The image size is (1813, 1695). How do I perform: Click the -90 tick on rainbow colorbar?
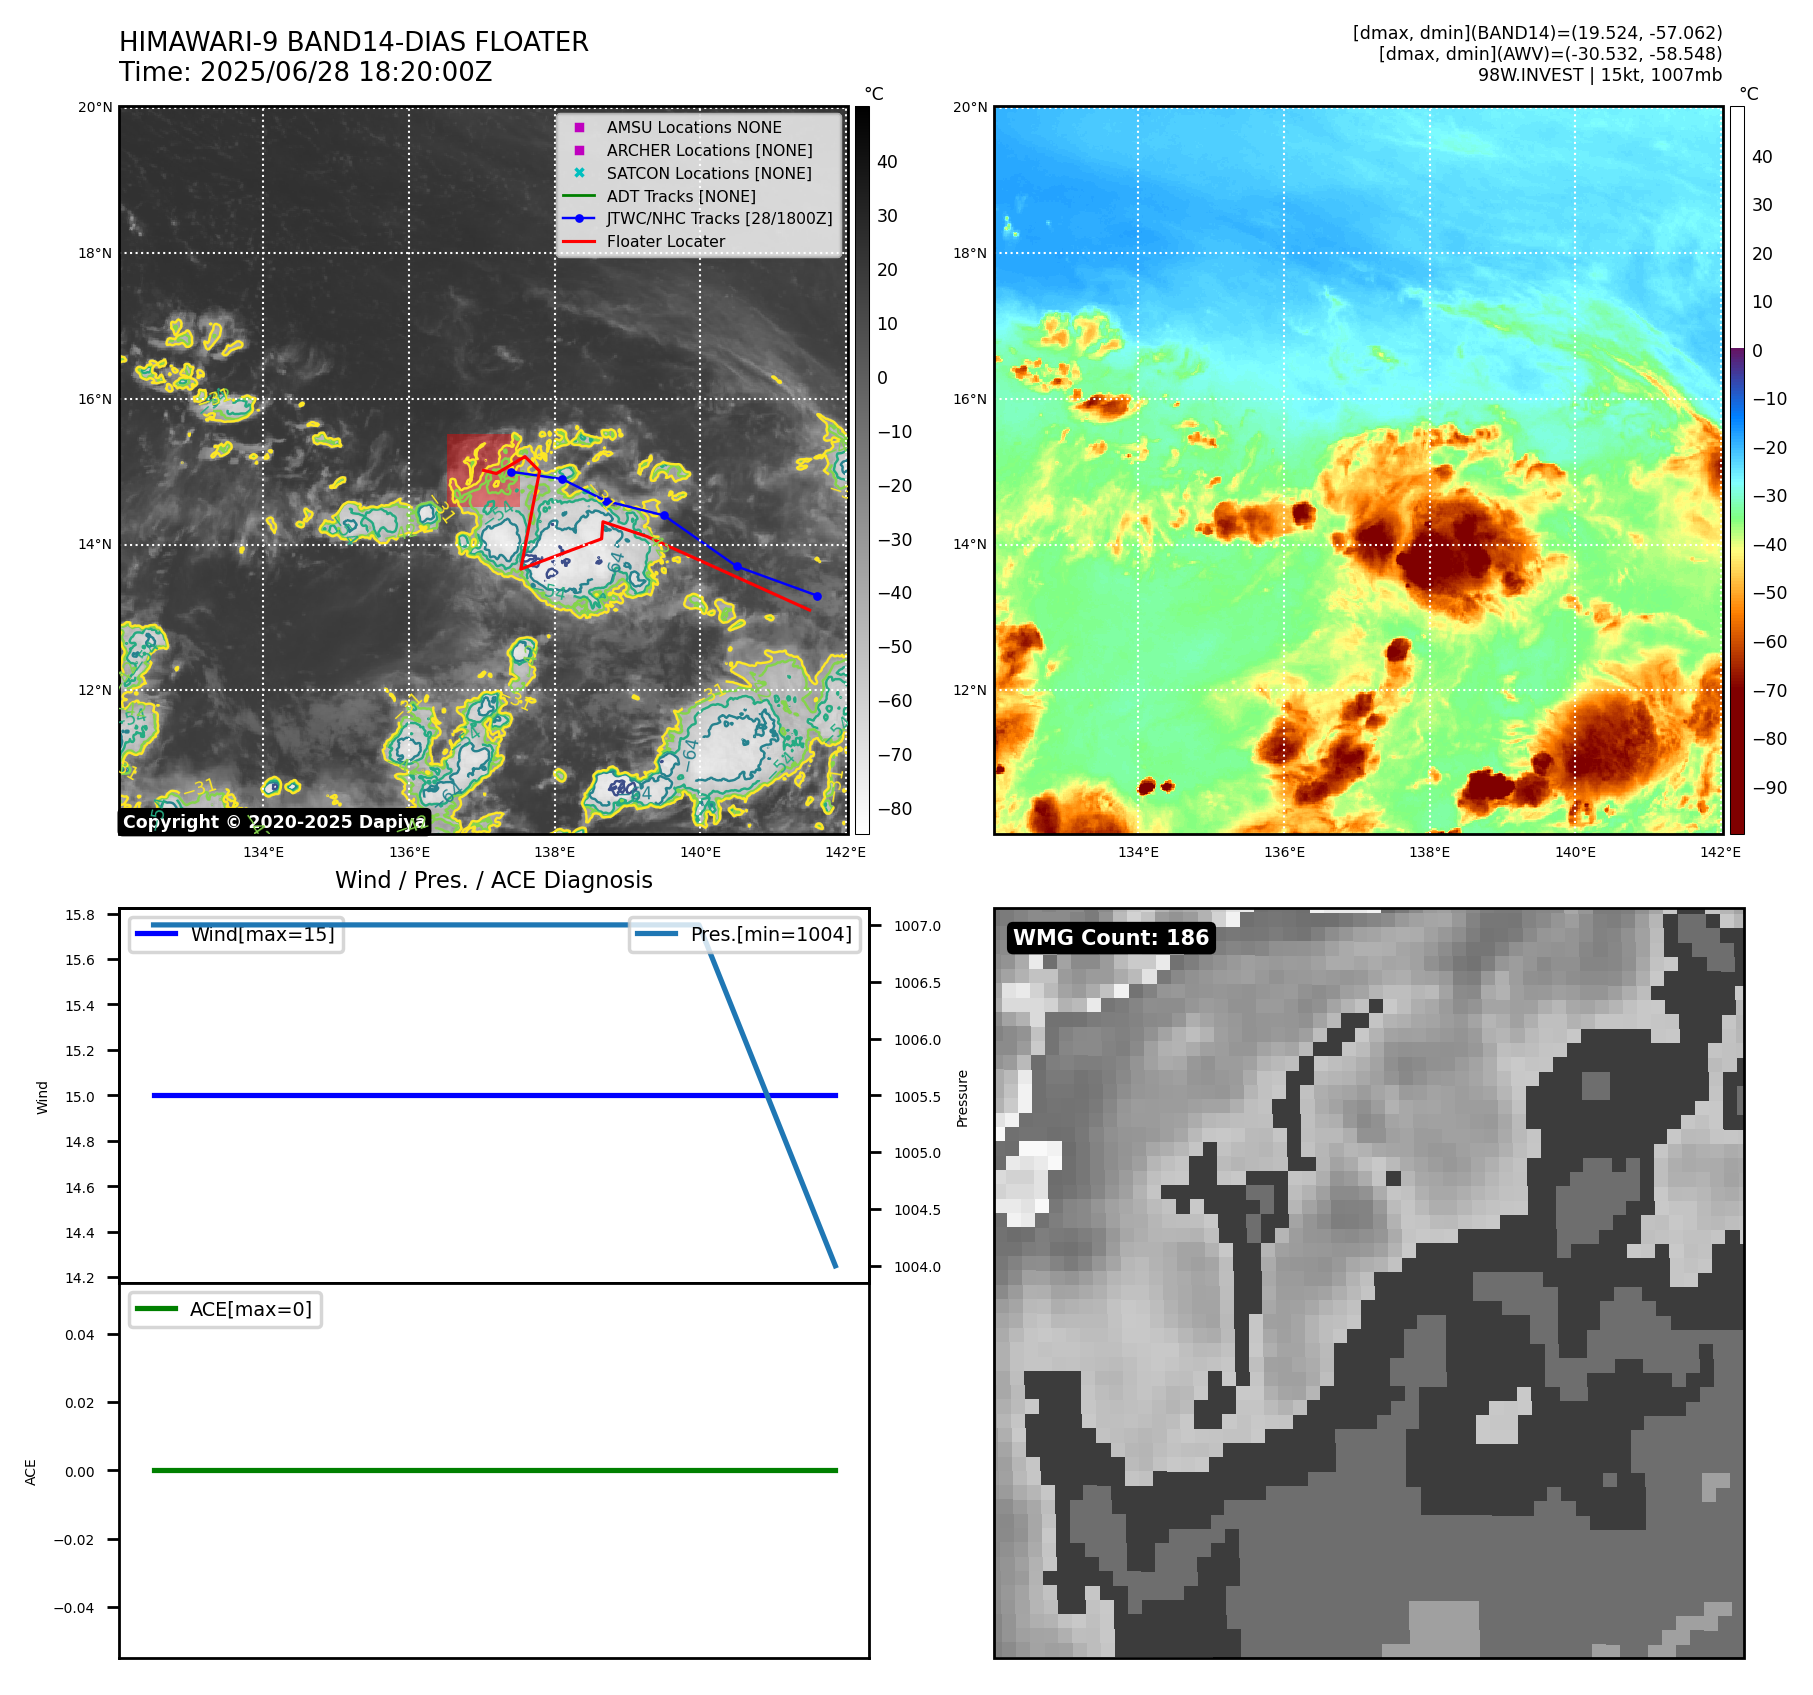pyautogui.click(x=1769, y=788)
